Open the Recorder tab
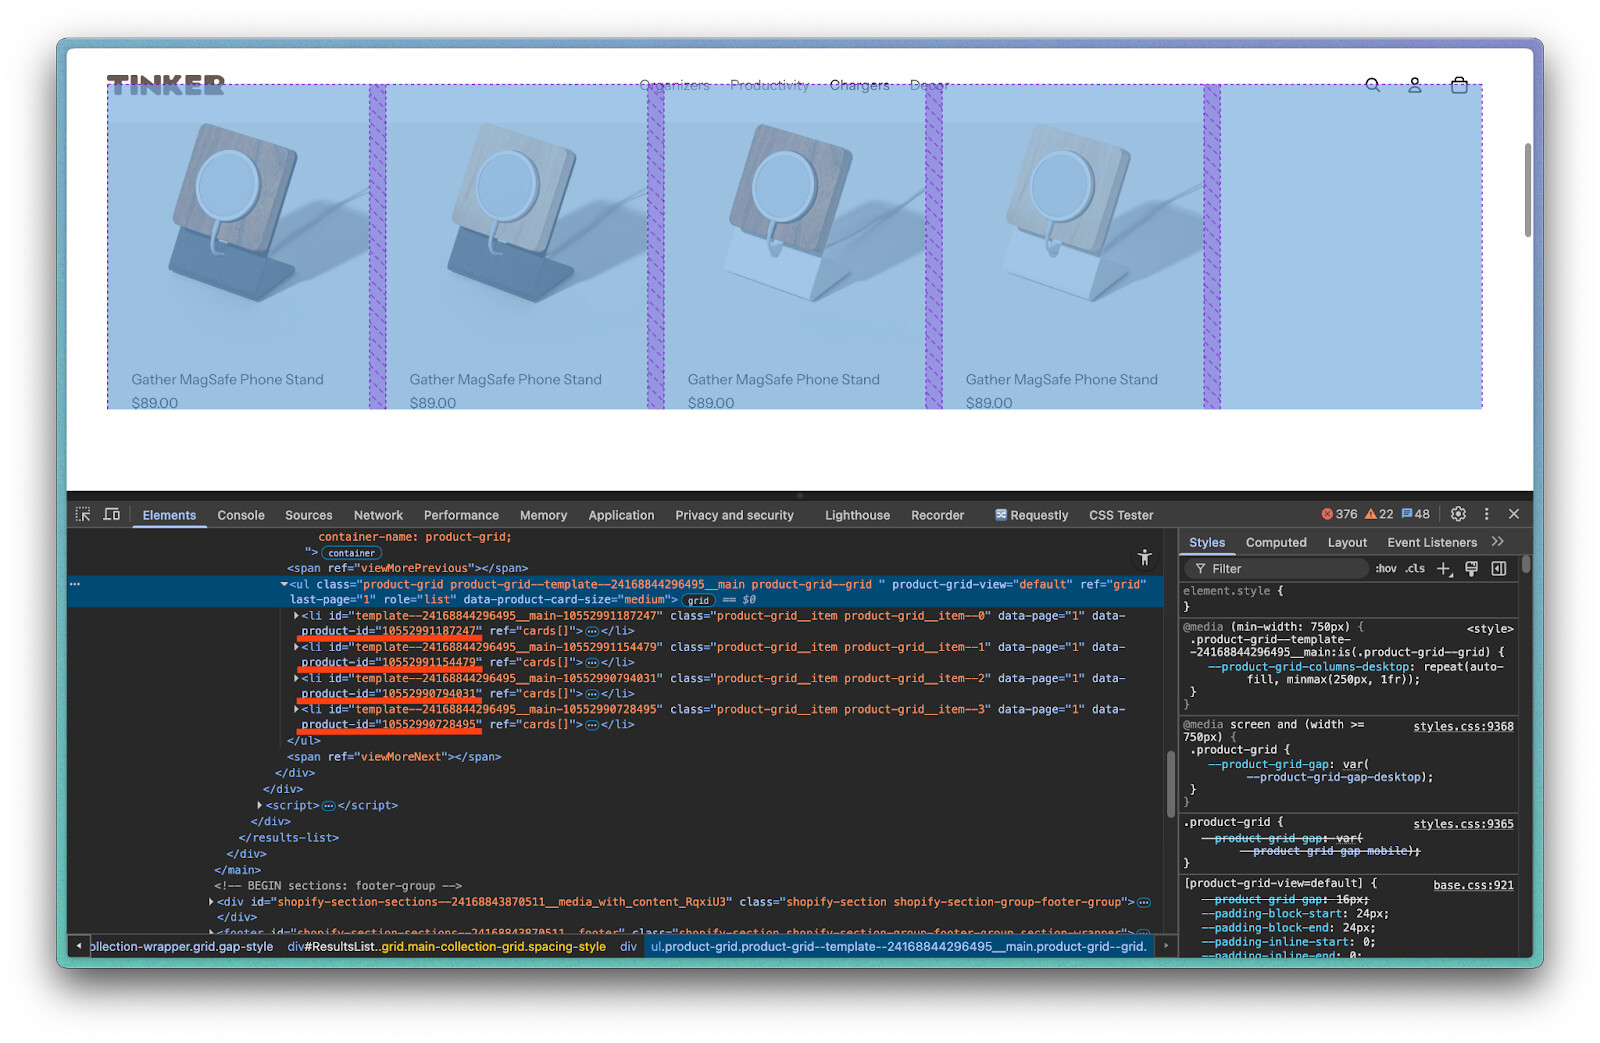This screenshot has width=1600, height=1043. (x=937, y=515)
